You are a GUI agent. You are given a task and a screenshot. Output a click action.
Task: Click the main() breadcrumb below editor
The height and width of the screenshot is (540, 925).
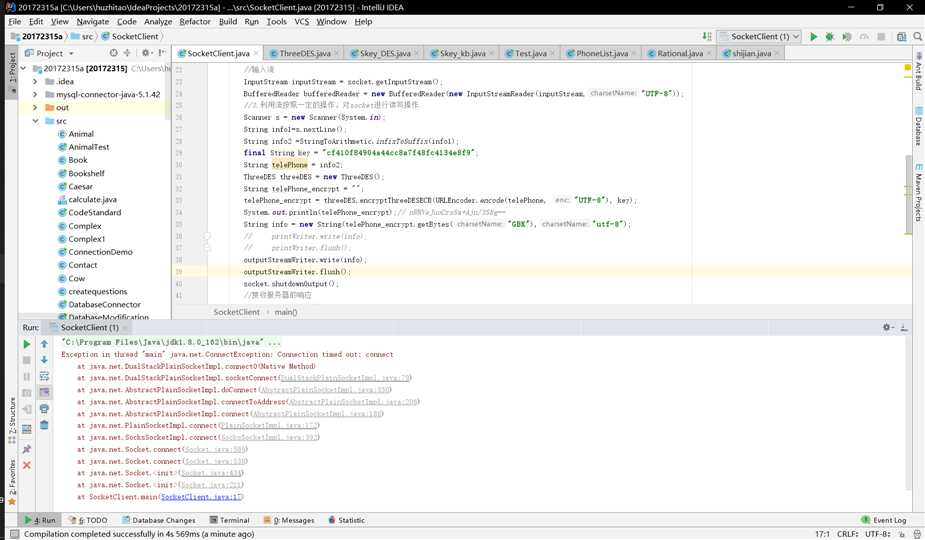286,312
